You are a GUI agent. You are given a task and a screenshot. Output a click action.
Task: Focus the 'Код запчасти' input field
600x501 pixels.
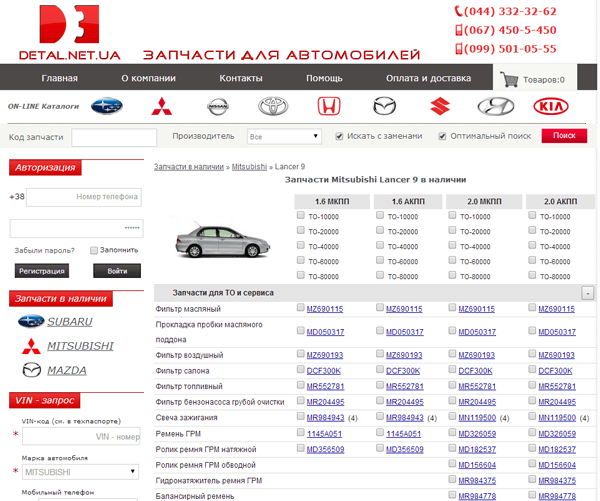[x=114, y=137]
